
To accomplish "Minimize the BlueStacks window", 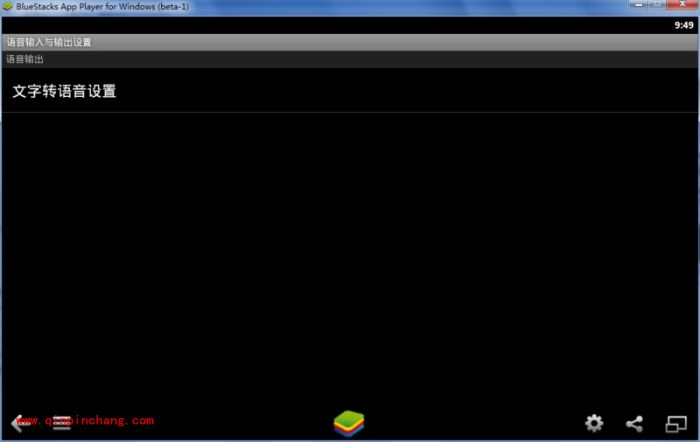I will coord(638,4).
